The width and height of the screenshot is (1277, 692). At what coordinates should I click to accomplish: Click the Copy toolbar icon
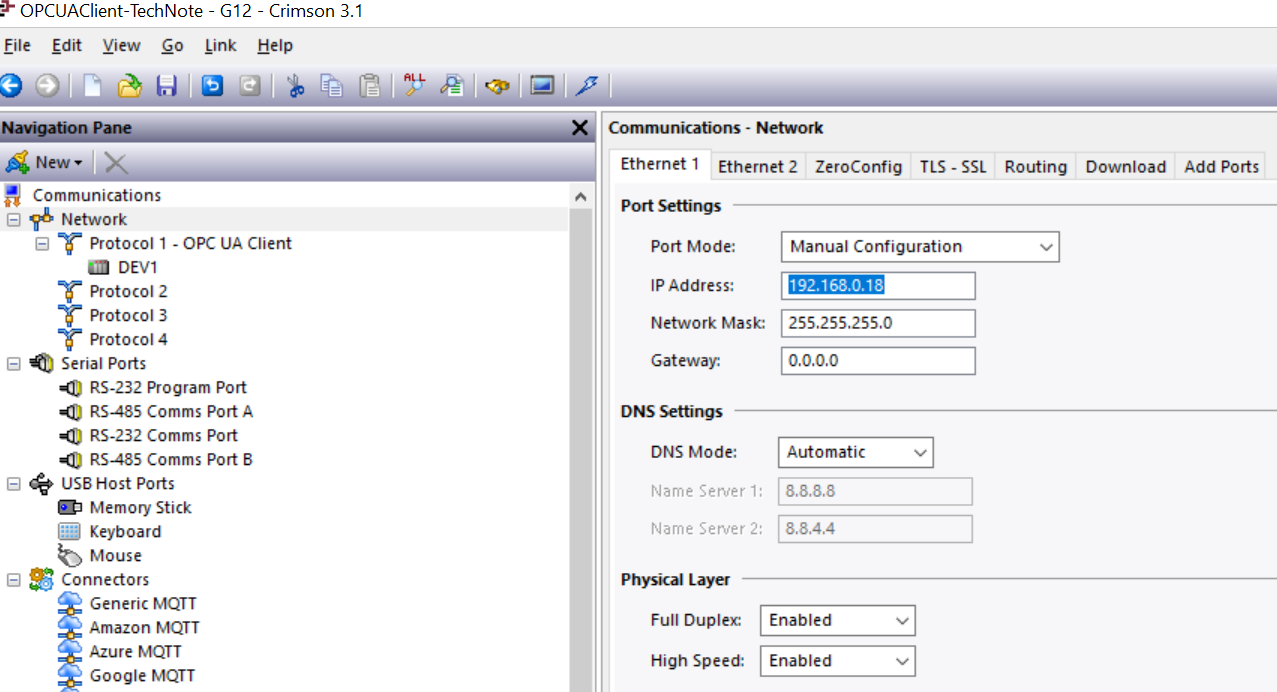(332, 86)
